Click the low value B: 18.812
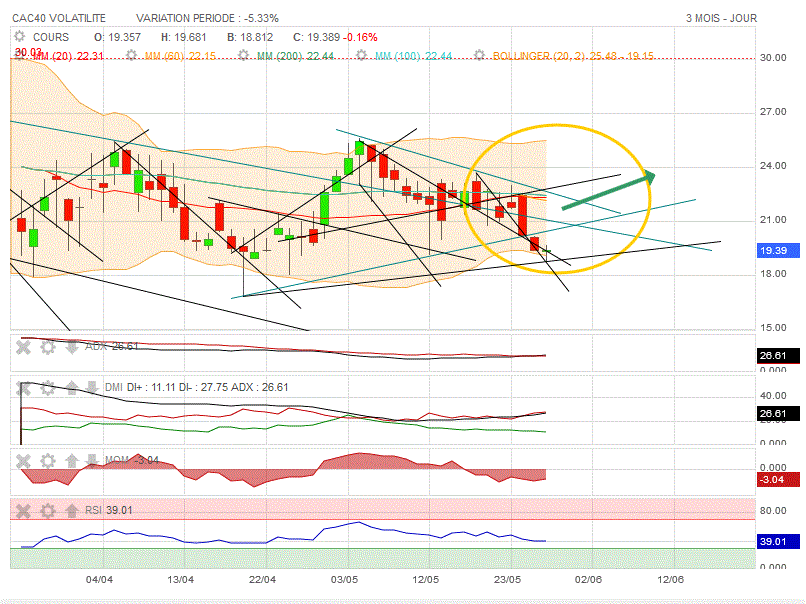Image resolution: width=806 pixels, height=604 pixels. pyautogui.click(x=250, y=37)
